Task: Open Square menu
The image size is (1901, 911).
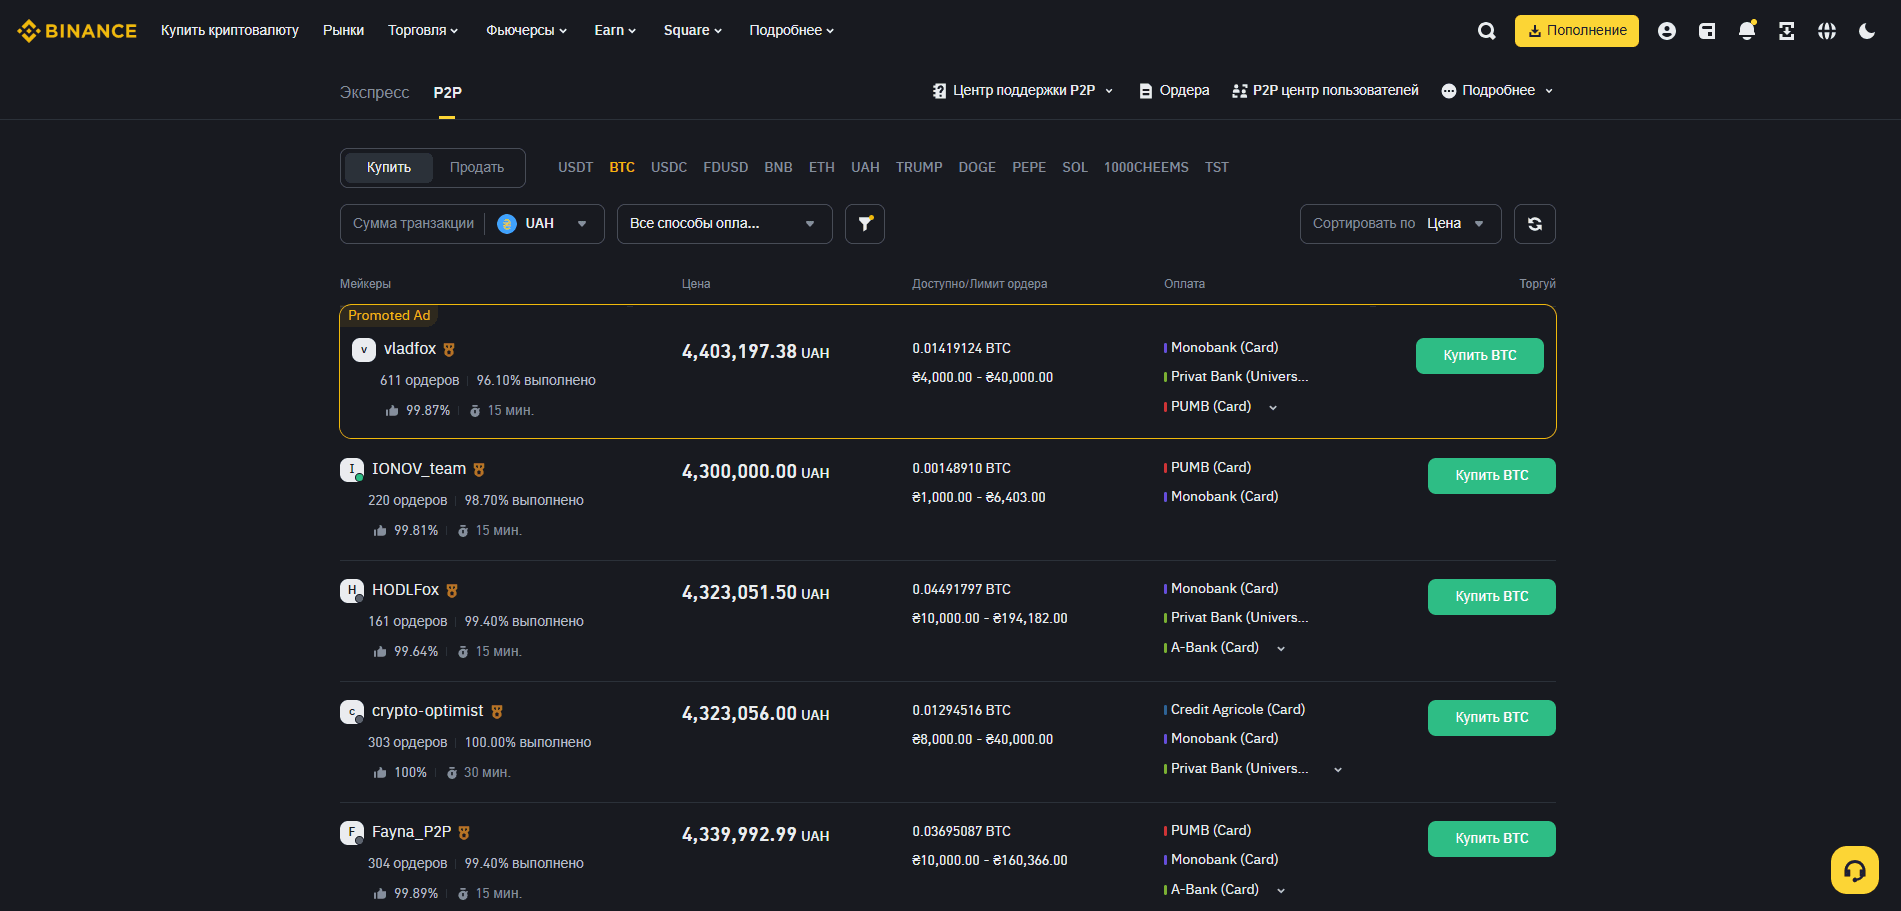Action: pos(693,31)
